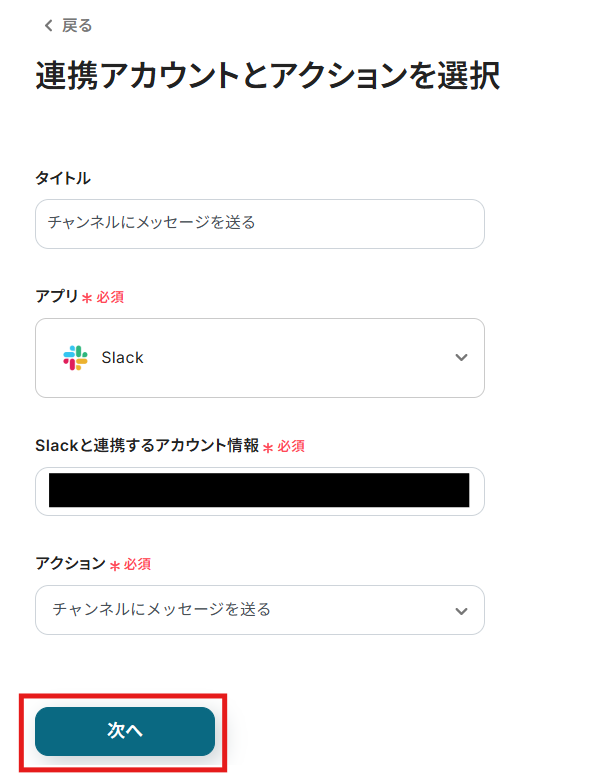Viewport: 613px width, 773px height.
Task: Click the アプリ field label
Action: click(x=56, y=297)
